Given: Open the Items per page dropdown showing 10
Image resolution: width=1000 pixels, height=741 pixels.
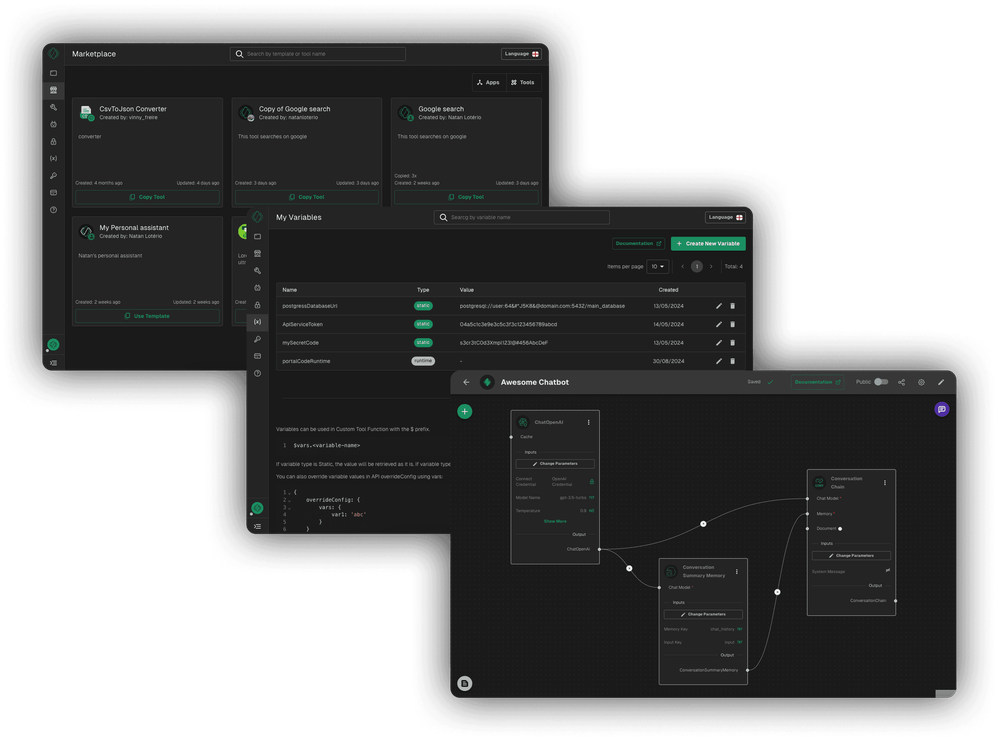Looking at the screenshot, I should coord(658,266).
